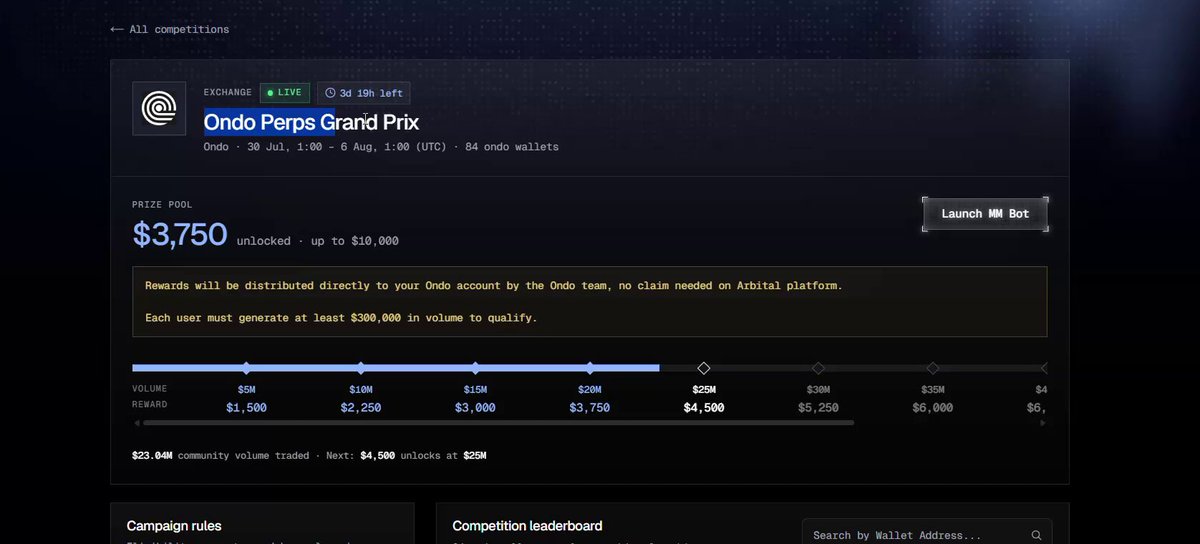Click the Launch MM Bot button
1200x544 pixels.
985,214
